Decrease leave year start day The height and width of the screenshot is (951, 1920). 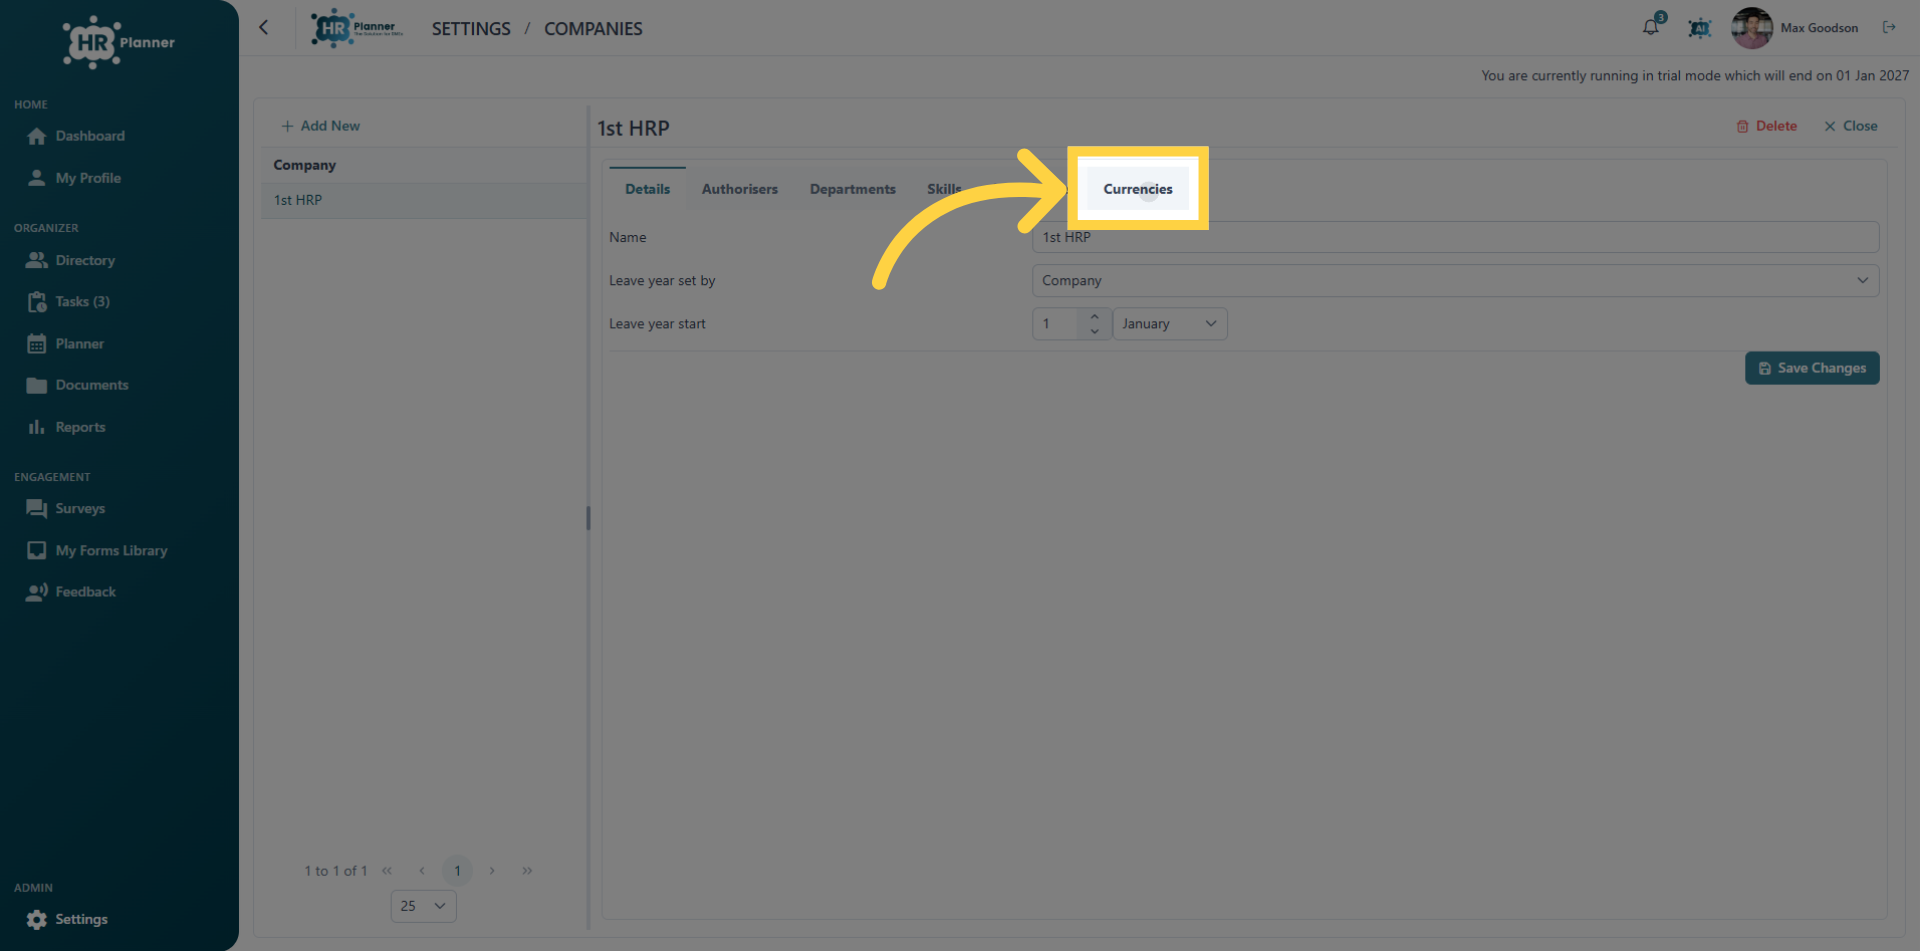tap(1094, 331)
